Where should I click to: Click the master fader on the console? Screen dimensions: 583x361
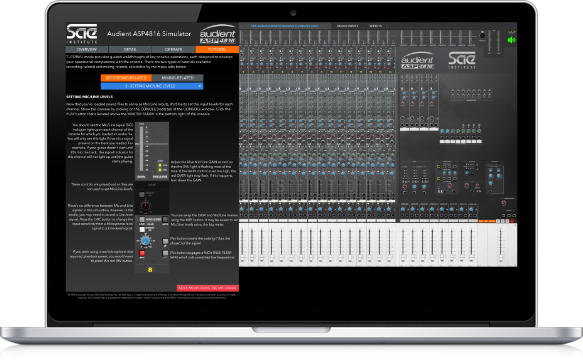(x=501, y=245)
